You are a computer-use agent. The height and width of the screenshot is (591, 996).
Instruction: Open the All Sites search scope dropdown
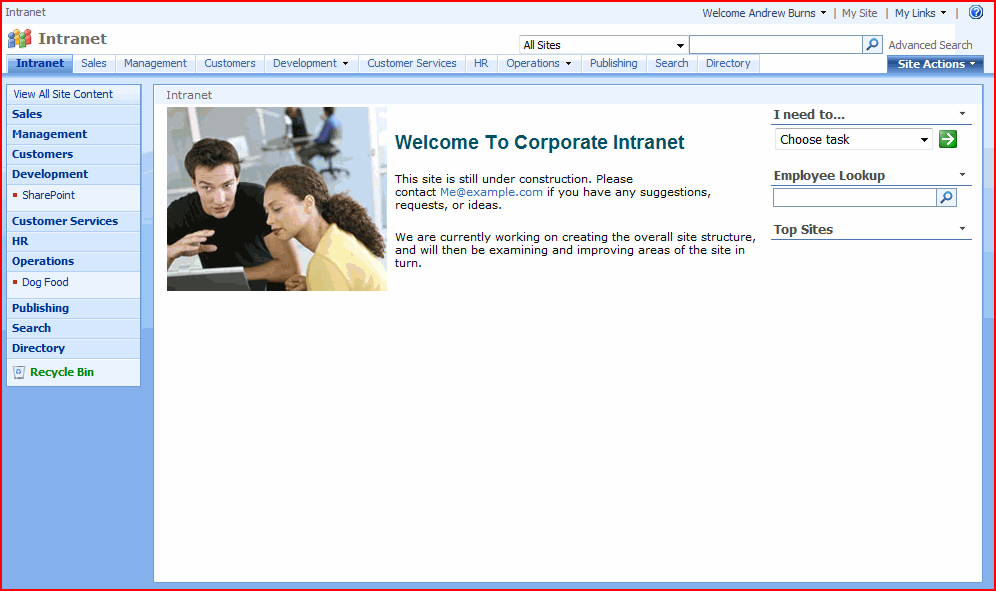[x=603, y=45]
